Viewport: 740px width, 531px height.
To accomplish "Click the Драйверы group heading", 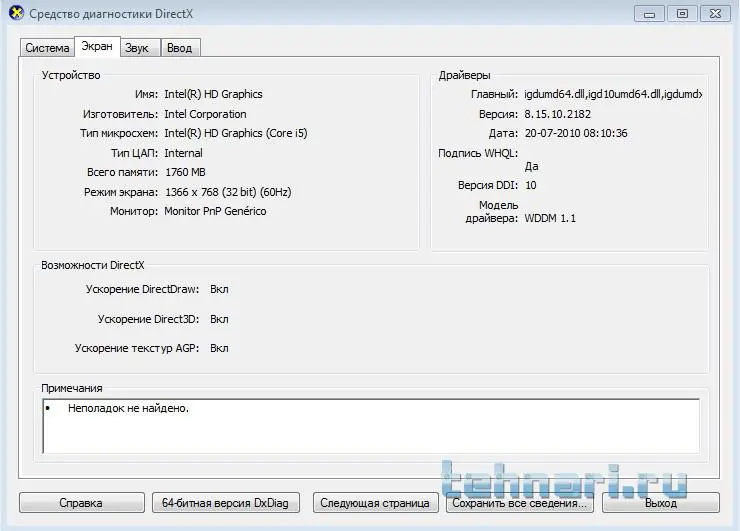I will [464, 76].
